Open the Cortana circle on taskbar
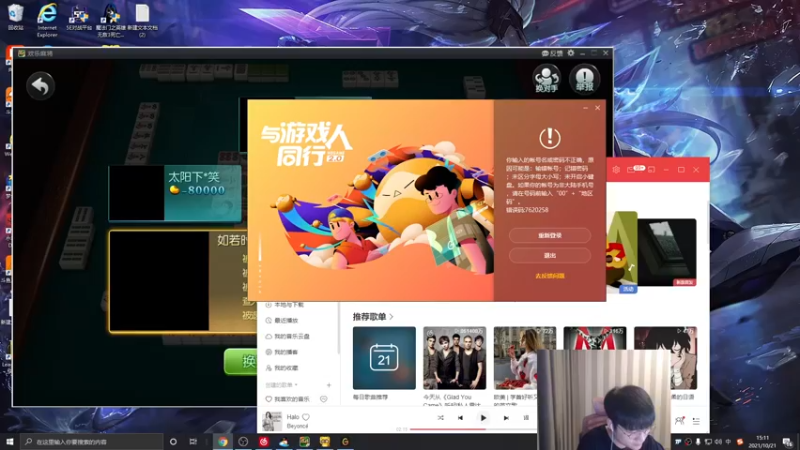This screenshot has height=450, width=800. click(x=173, y=441)
